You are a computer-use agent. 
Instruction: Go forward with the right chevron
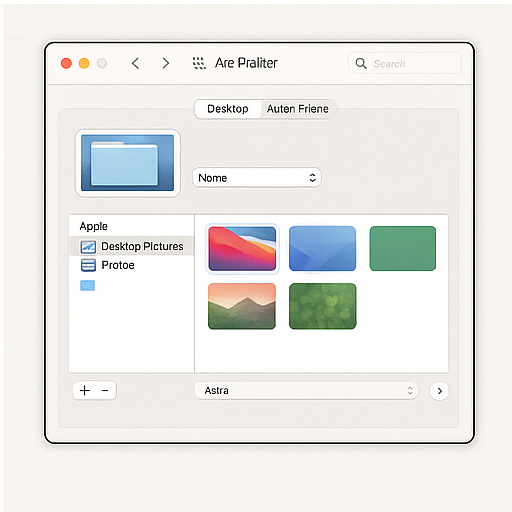tap(165, 63)
